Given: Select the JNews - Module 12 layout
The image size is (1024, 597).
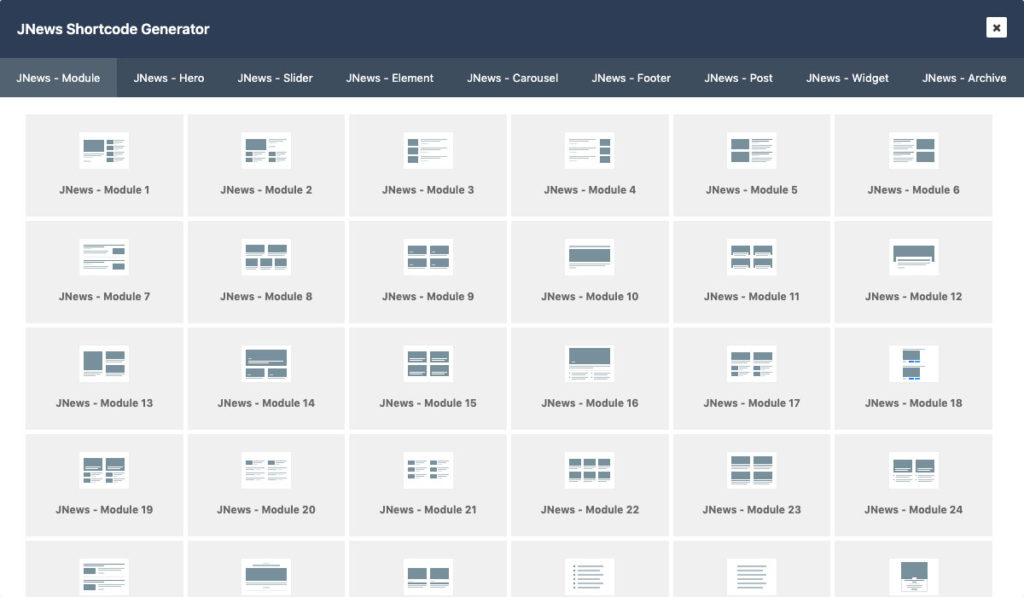Looking at the screenshot, I should [913, 271].
